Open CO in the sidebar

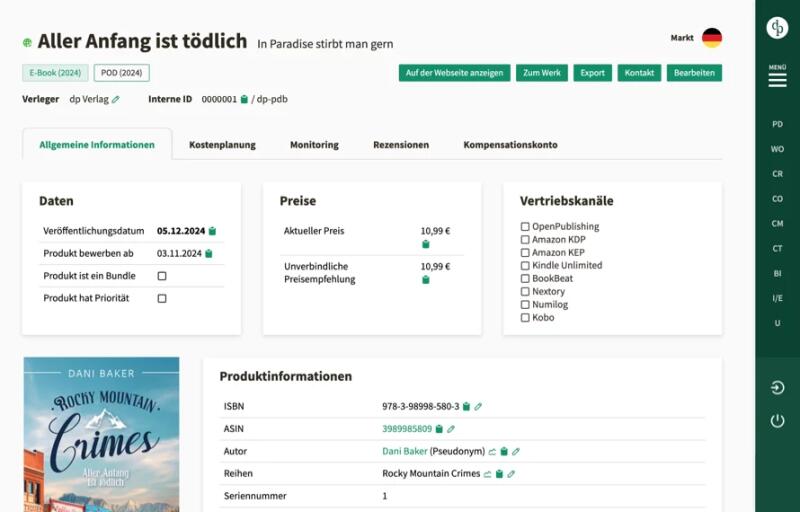pyautogui.click(x=777, y=199)
